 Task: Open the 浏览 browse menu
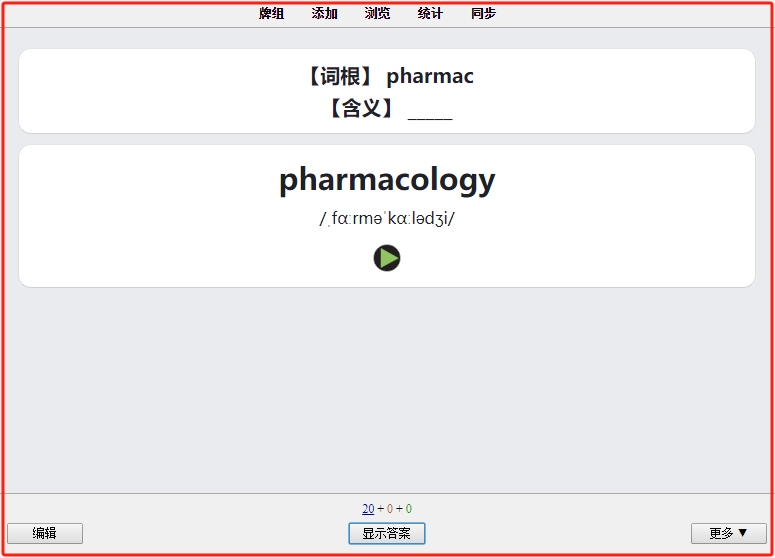[x=377, y=13]
